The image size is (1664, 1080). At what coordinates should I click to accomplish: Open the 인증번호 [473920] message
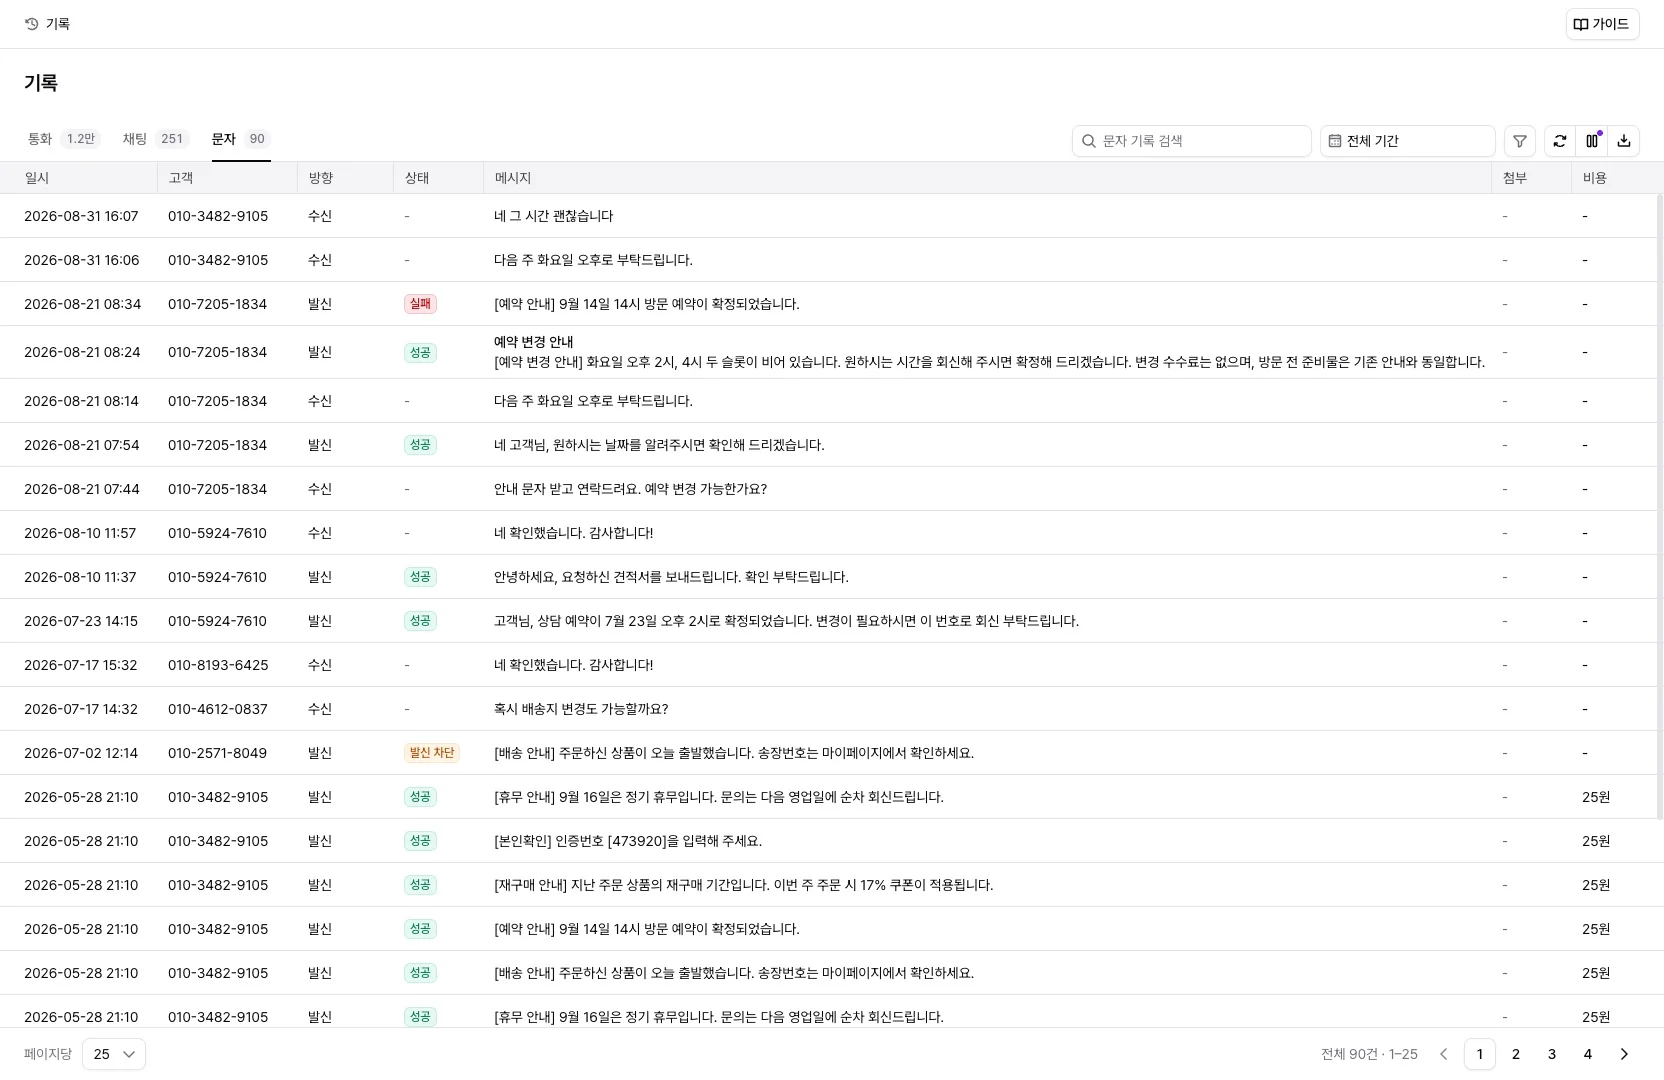(628, 841)
